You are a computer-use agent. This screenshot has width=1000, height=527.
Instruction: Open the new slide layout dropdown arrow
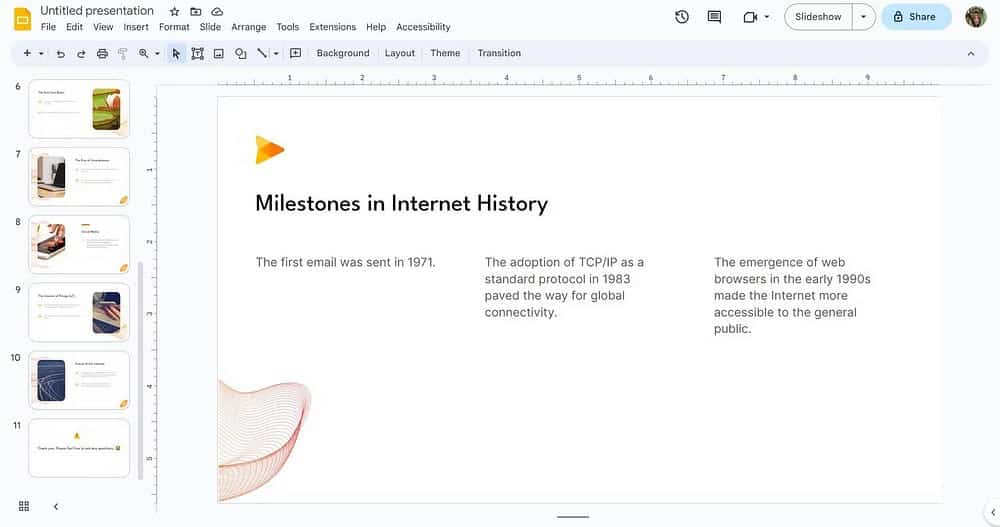41,53
